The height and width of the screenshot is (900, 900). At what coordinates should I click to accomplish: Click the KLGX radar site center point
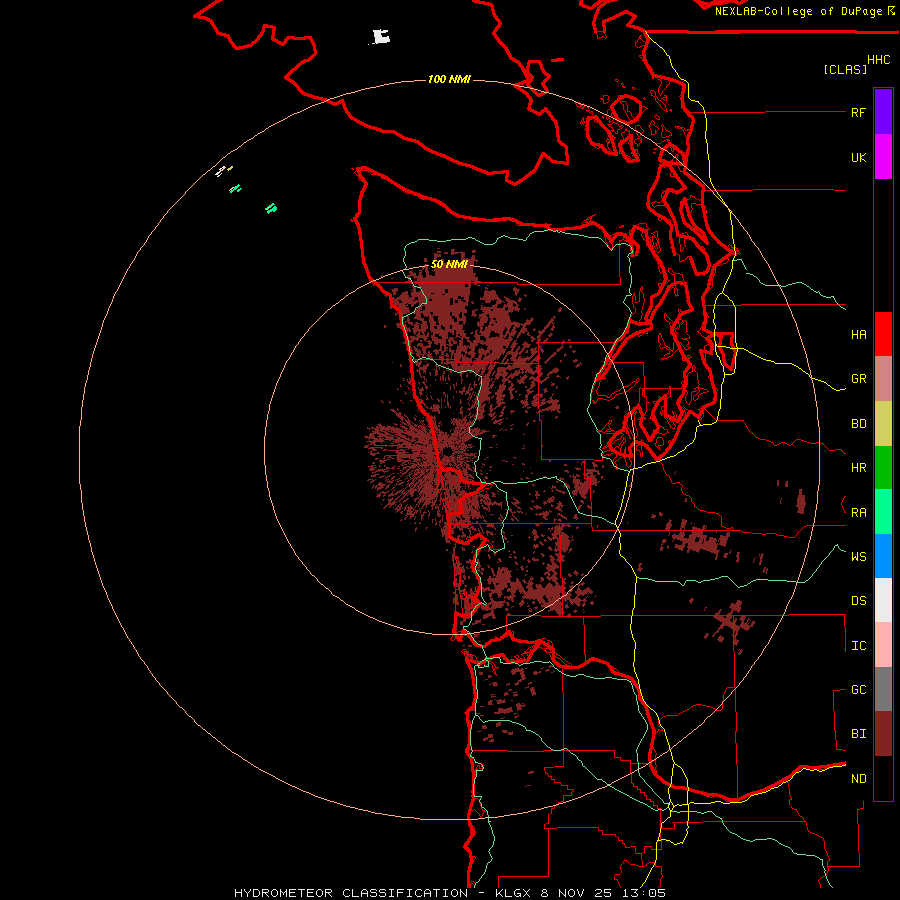point(448,452)
